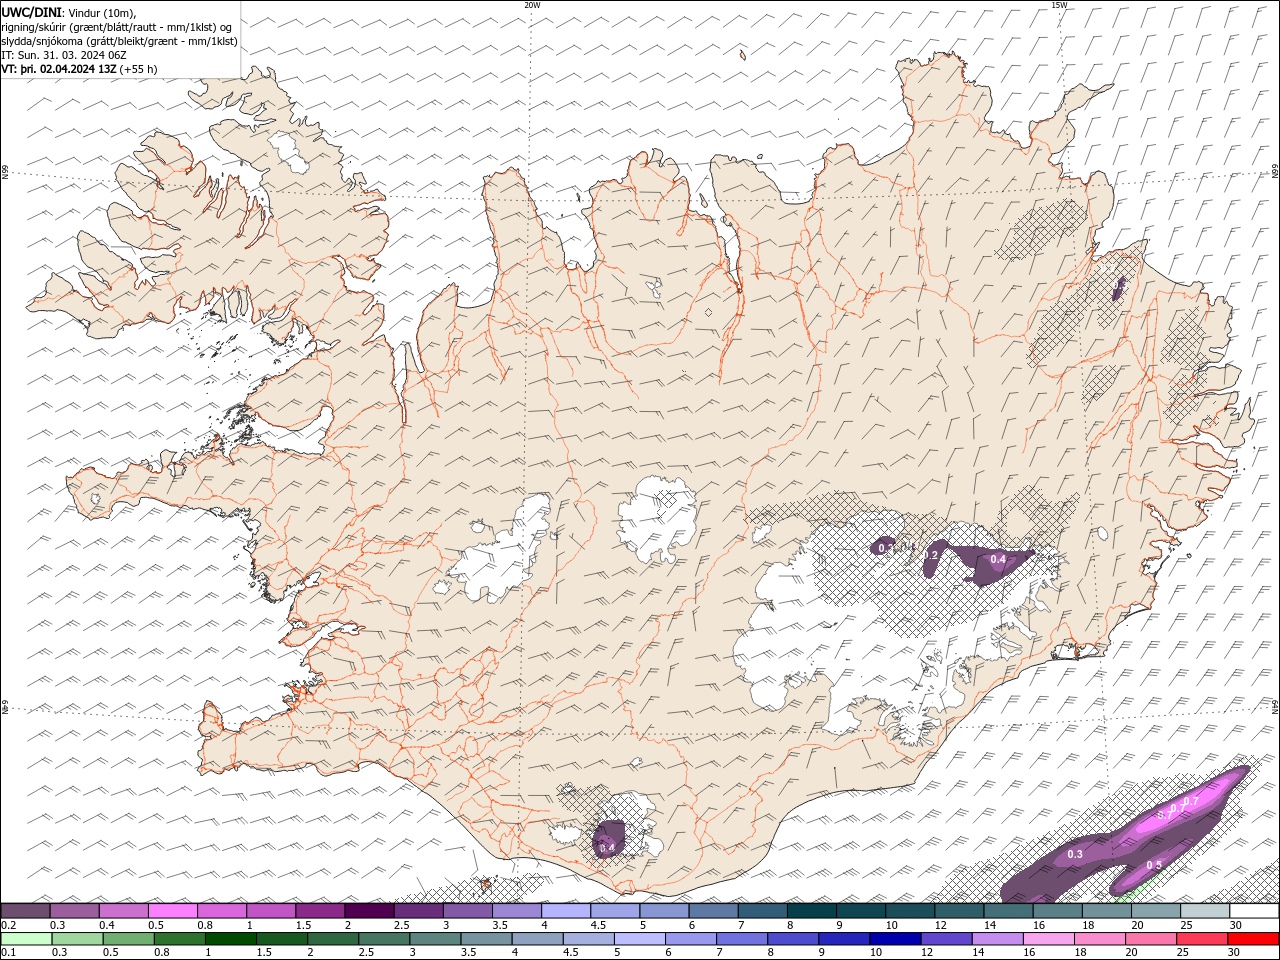1280x960 pixels.
Task: Select the 'VT: þri. 02.04.2024 13Z' valid time
Action: (x=59, y=69)
